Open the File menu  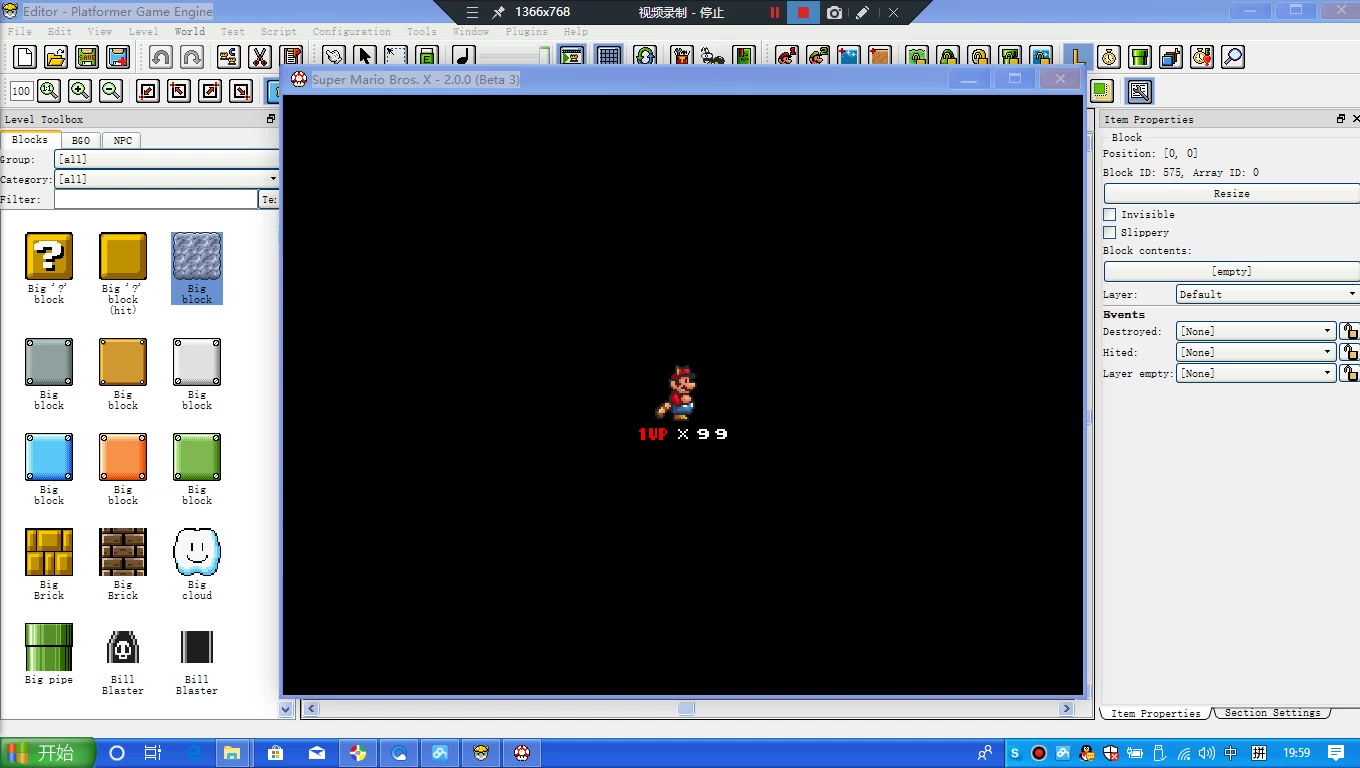tap(20, 31)
